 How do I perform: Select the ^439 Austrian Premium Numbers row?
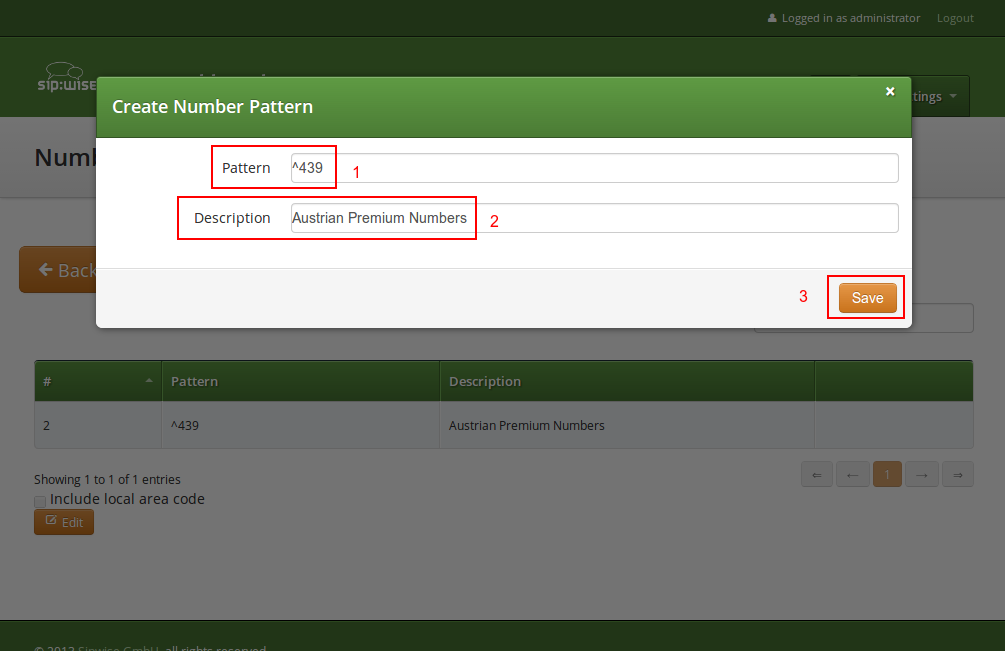[x=503, y=425]
